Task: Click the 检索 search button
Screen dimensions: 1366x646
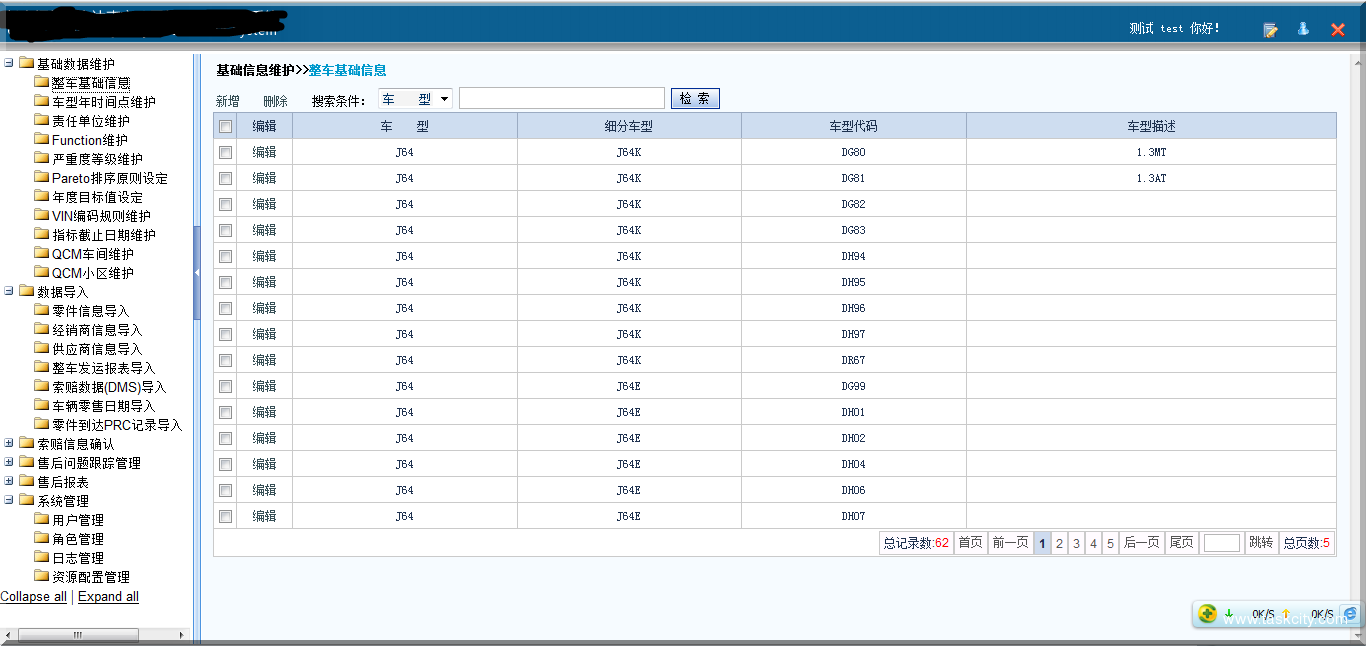Action: pos(695,99)
